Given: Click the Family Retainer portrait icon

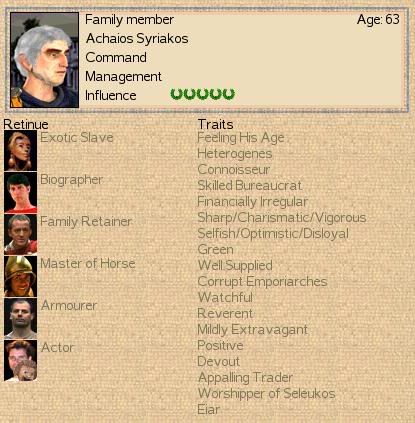Looking at the screenshot, I should 20,234.
